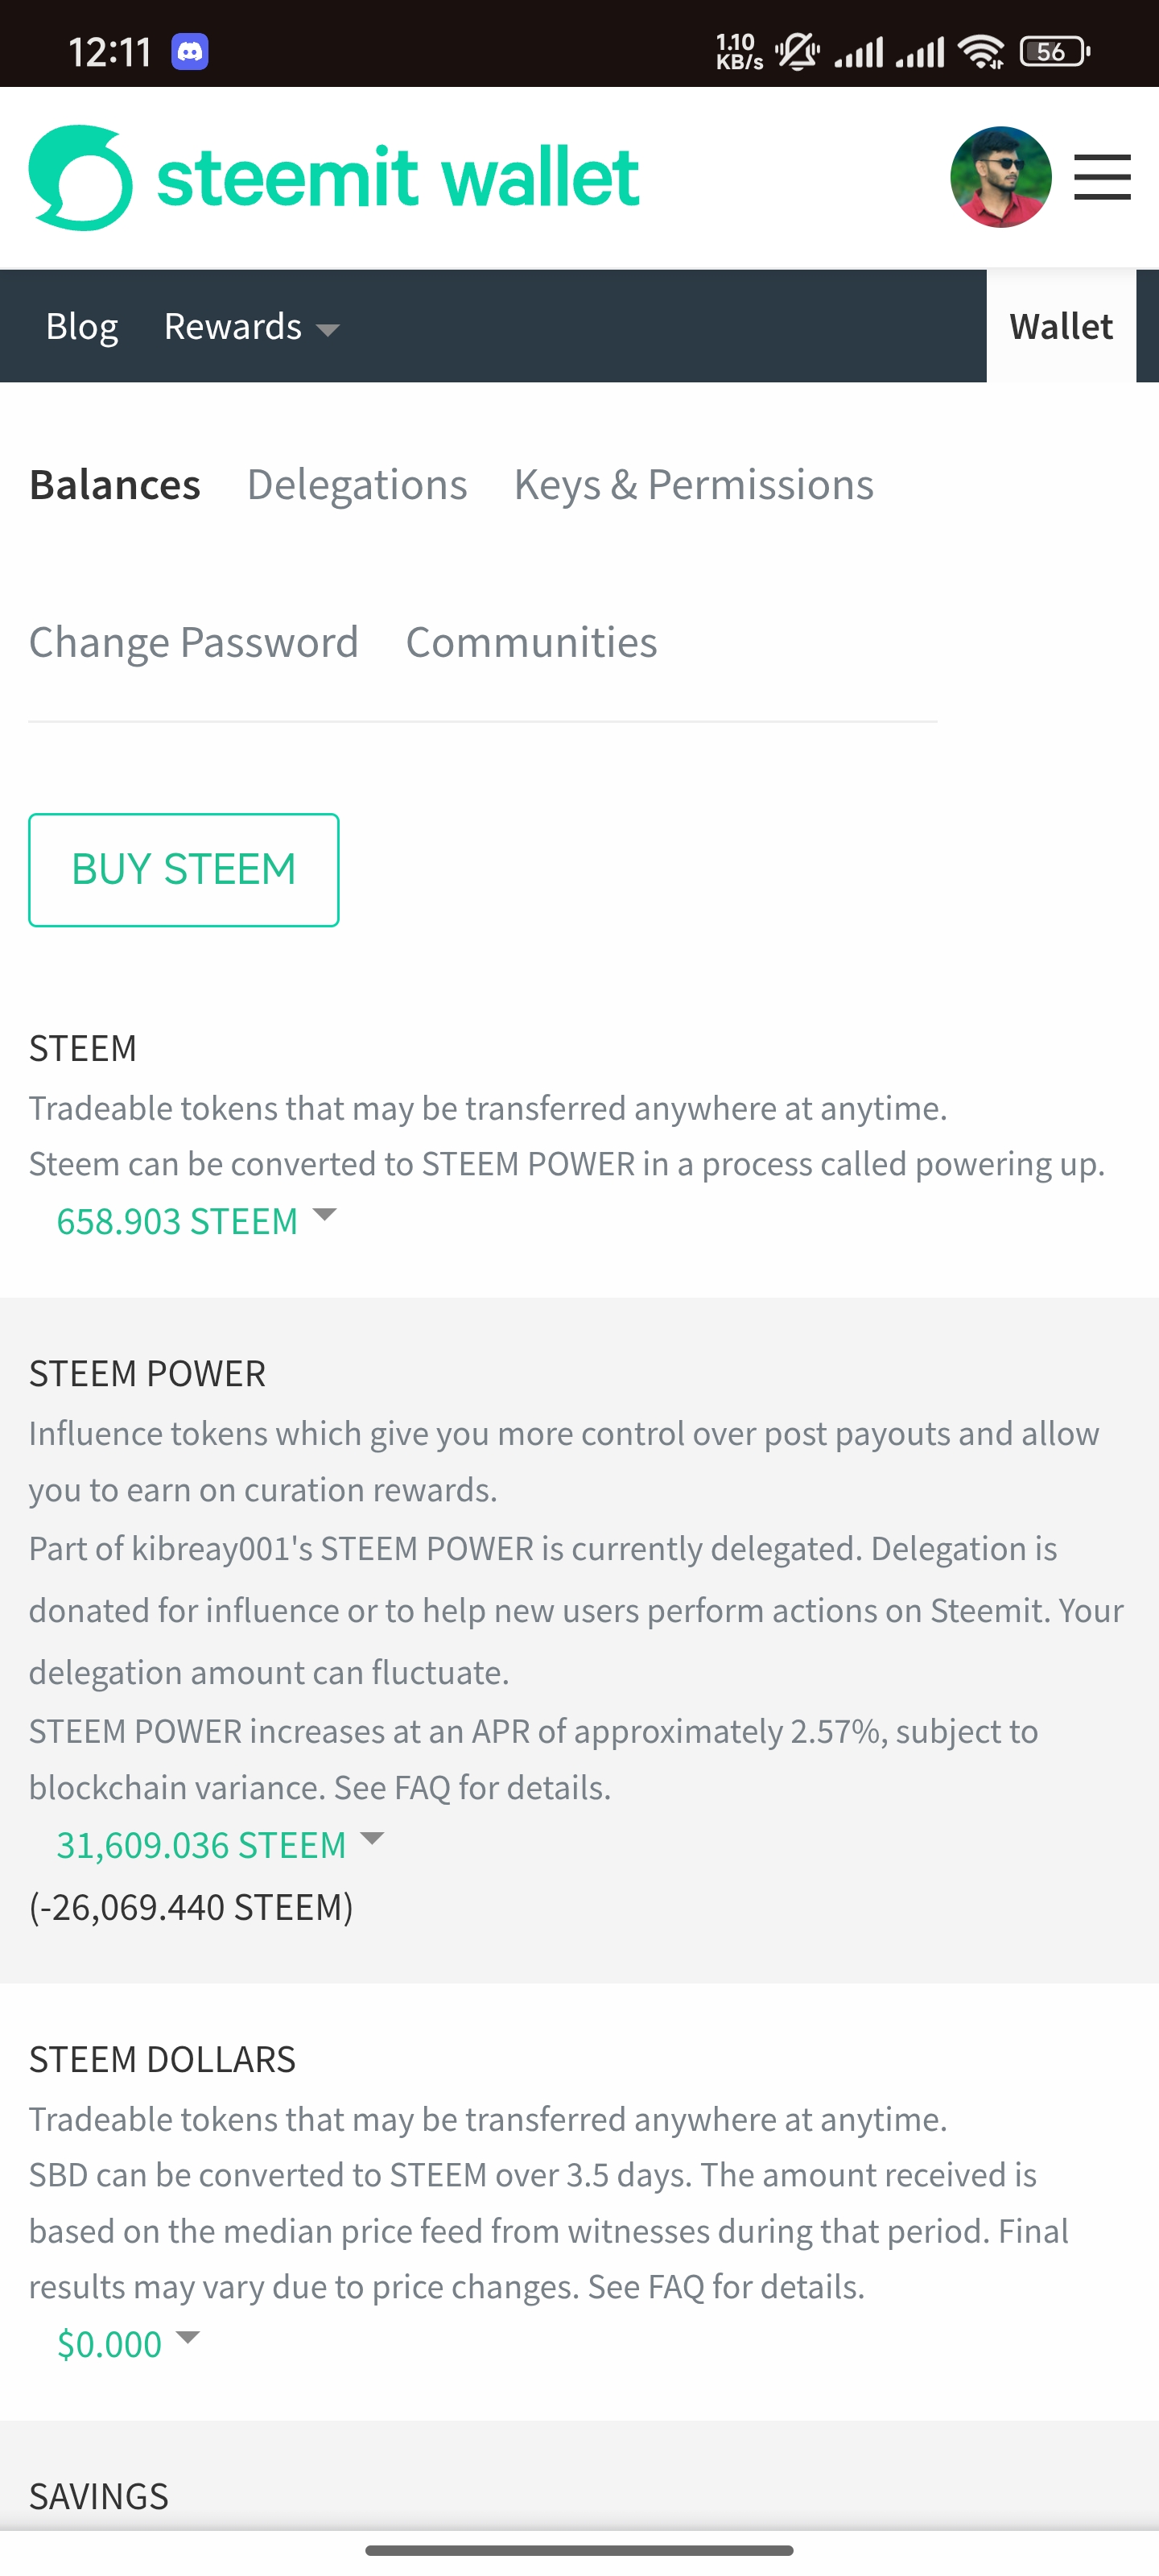This screenshot has width=1159, height=2576.
Task: Expand the Rewards dropdown menu
Action: pyautogui.click(x=252, y=327)
